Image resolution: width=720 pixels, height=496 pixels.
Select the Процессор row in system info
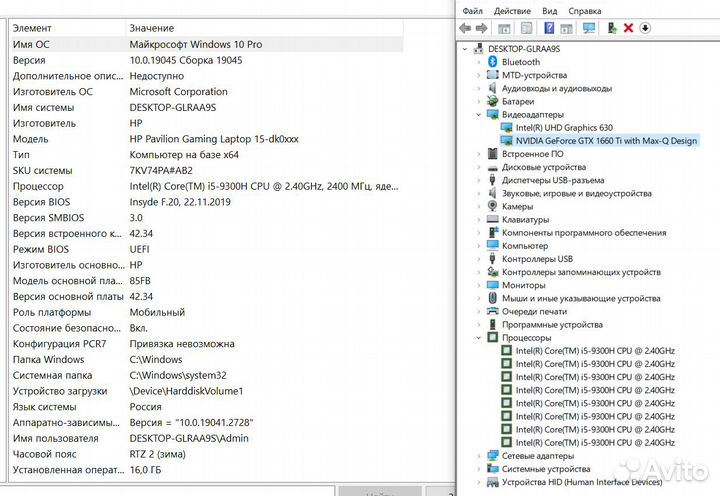tap(39, 186)
